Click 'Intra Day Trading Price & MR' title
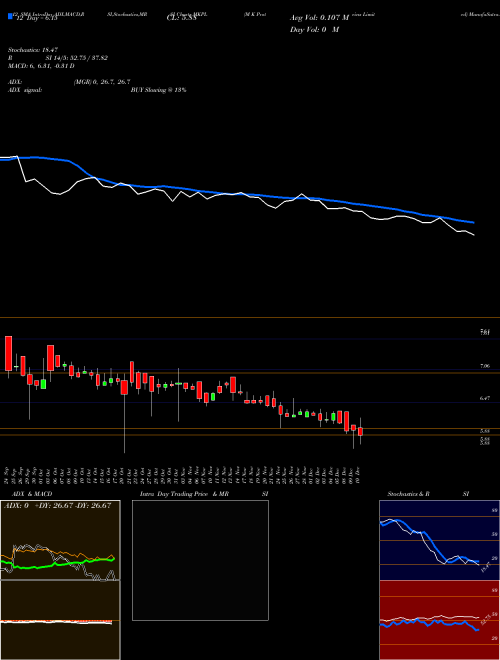Image resolution: width=500 pixels, height=660 pixels. (184, 494)
